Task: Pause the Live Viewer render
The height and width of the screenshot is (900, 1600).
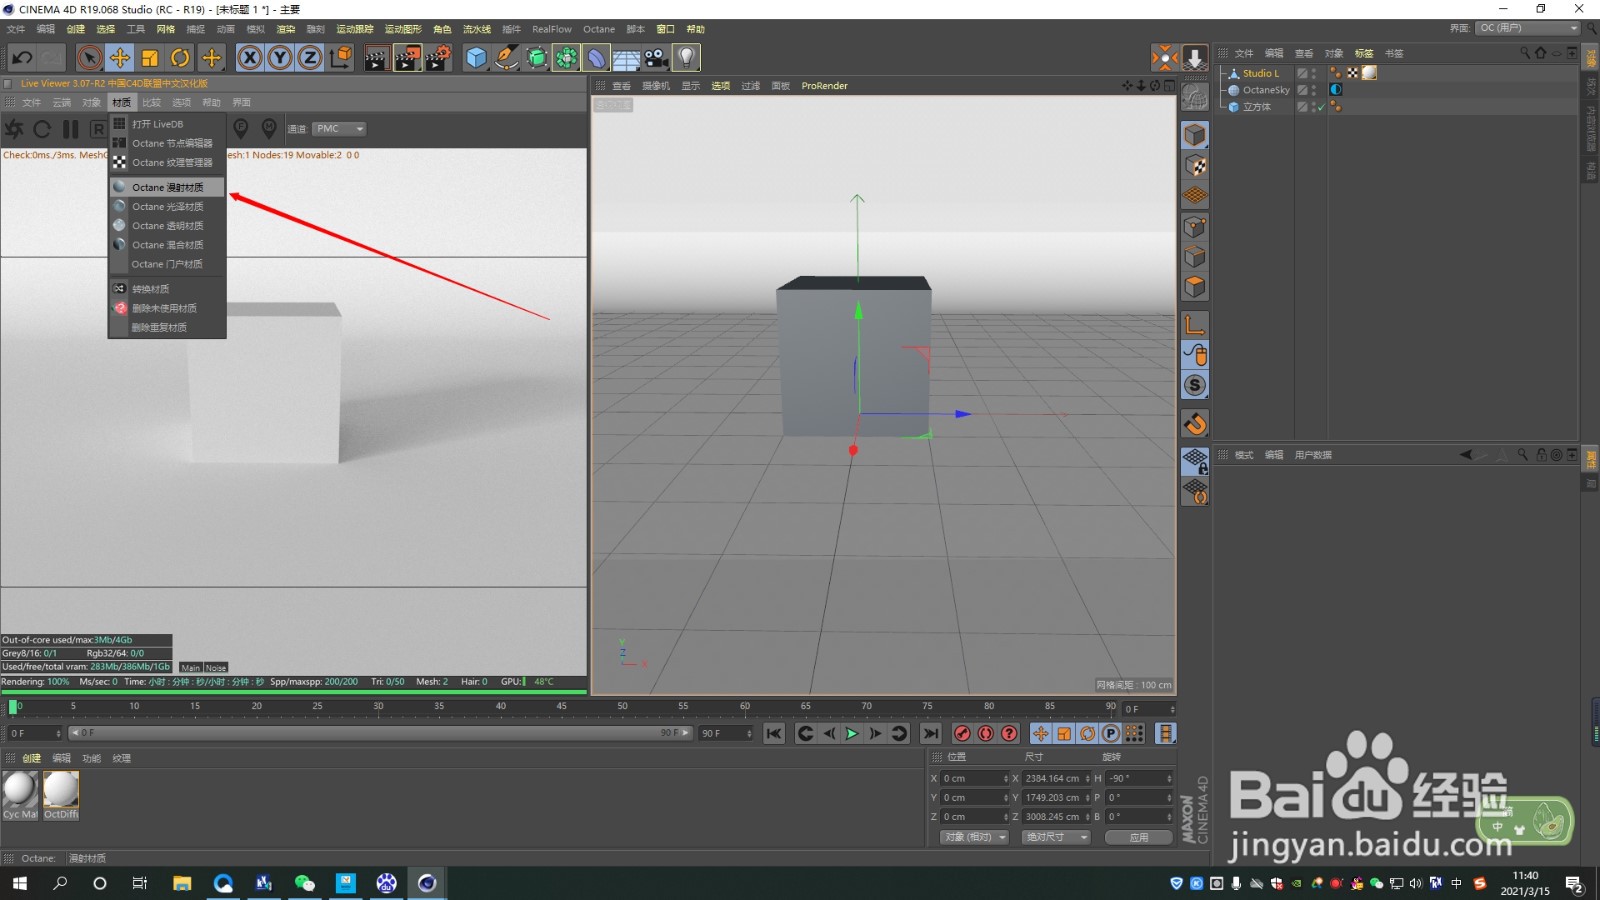Action: (x=70, y=129)
